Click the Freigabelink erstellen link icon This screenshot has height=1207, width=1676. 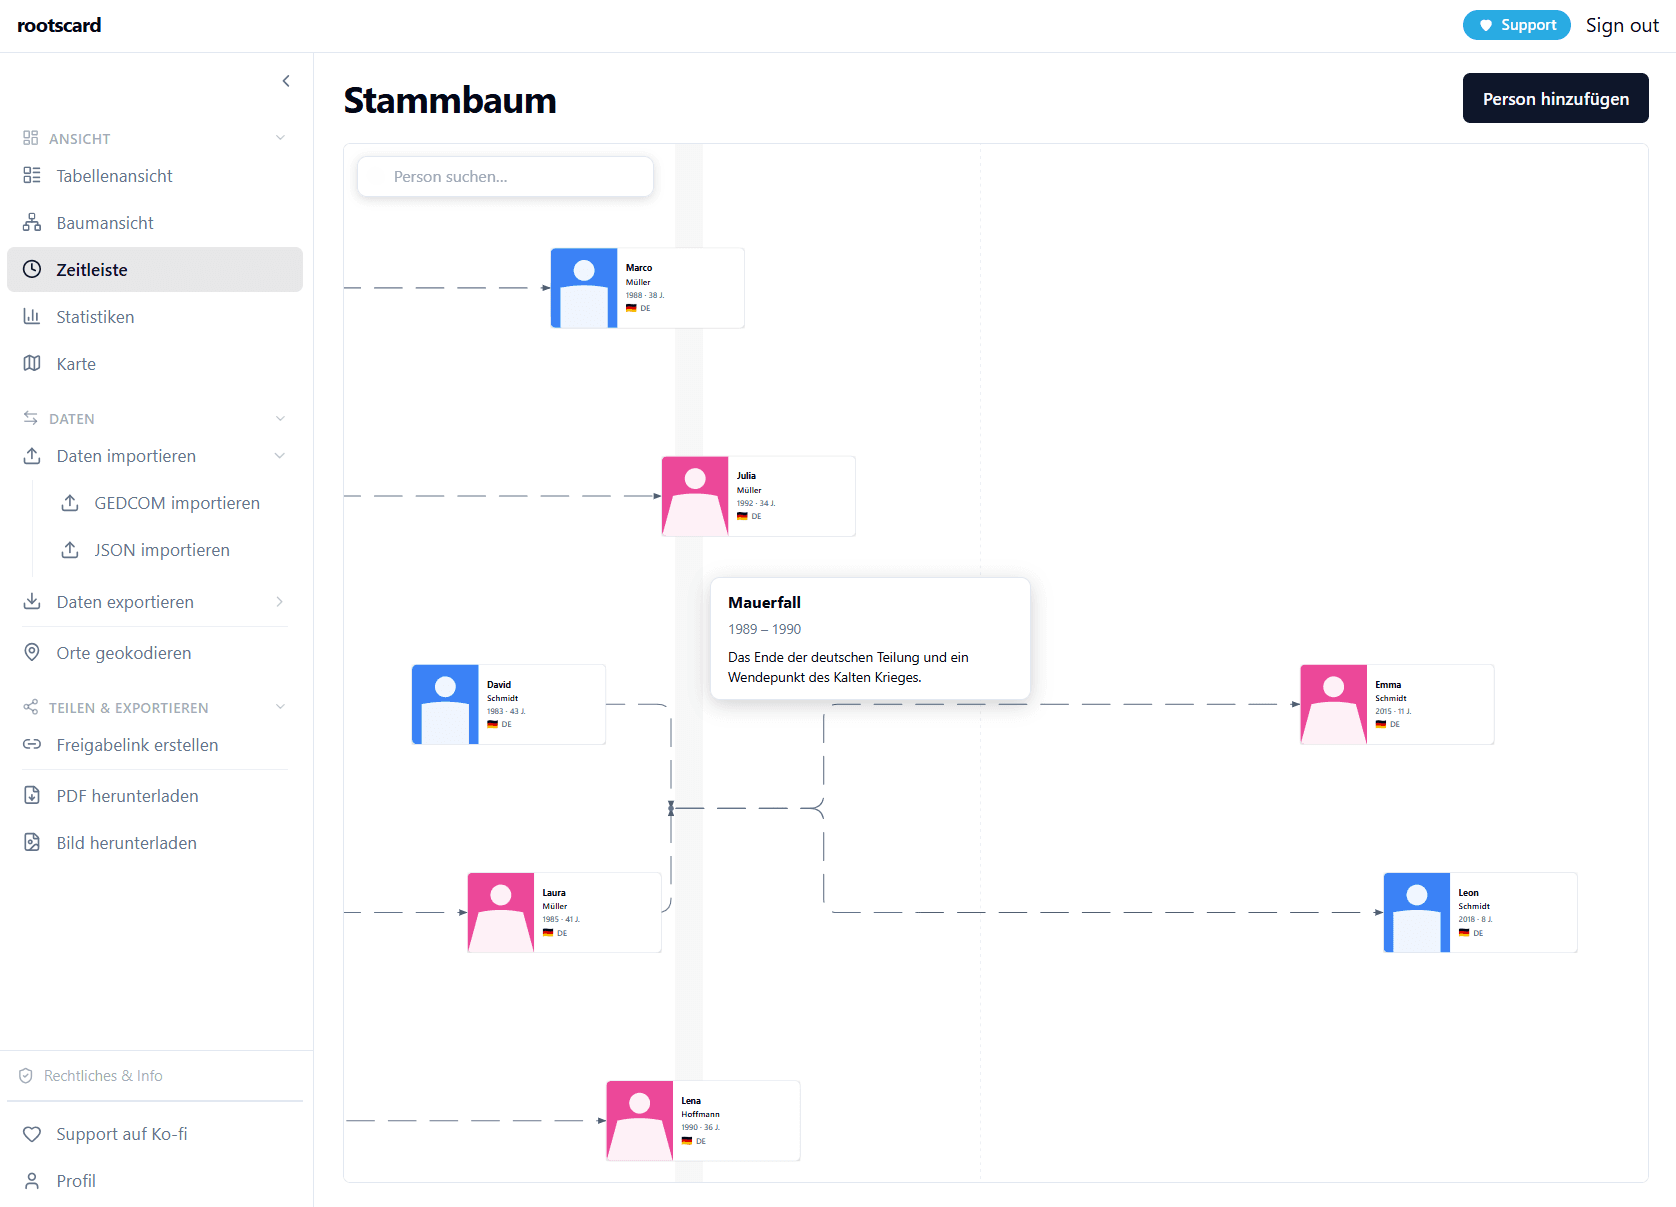(32, 745)
